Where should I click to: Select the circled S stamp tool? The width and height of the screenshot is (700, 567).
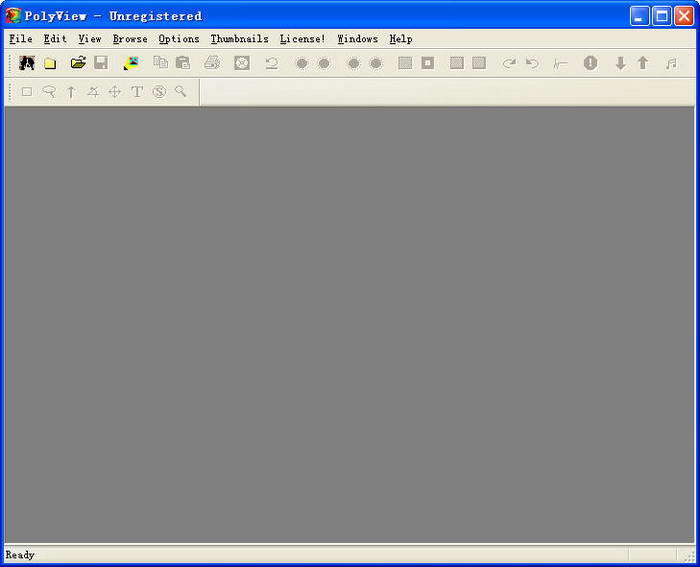159,92
